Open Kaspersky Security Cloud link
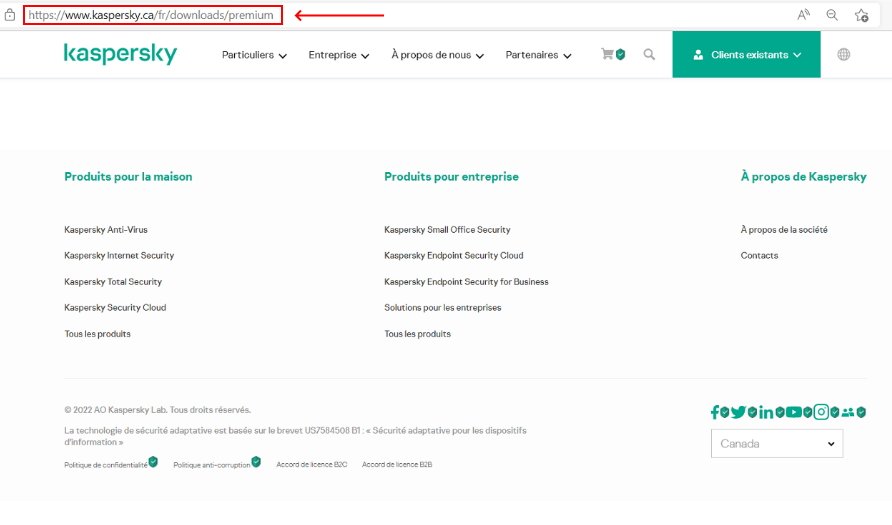This screenshot has height=525, width=892. point(115,308)
